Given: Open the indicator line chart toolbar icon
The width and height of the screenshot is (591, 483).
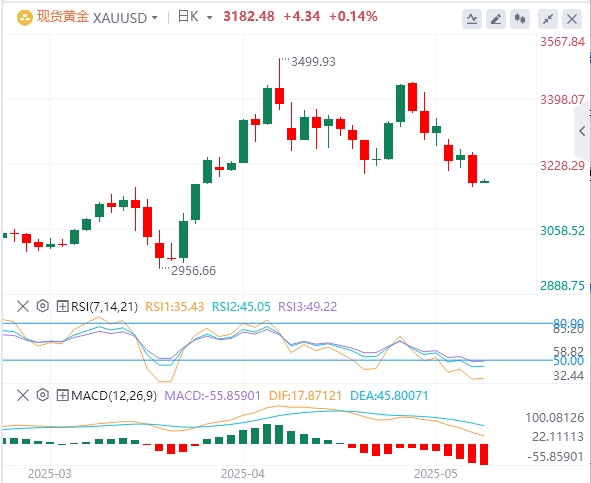Looking at the screenshot, I should pyautogui.click(x=472, y=19).
